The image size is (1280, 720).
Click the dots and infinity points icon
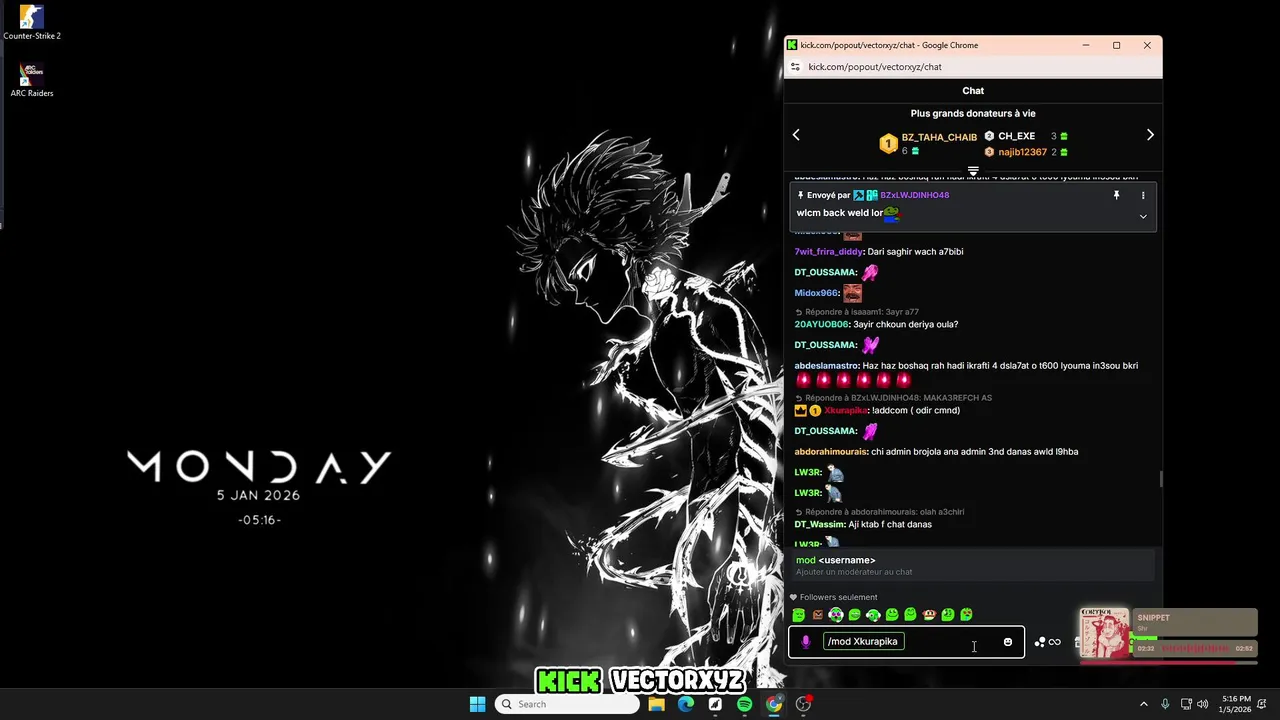[1047, 642]
